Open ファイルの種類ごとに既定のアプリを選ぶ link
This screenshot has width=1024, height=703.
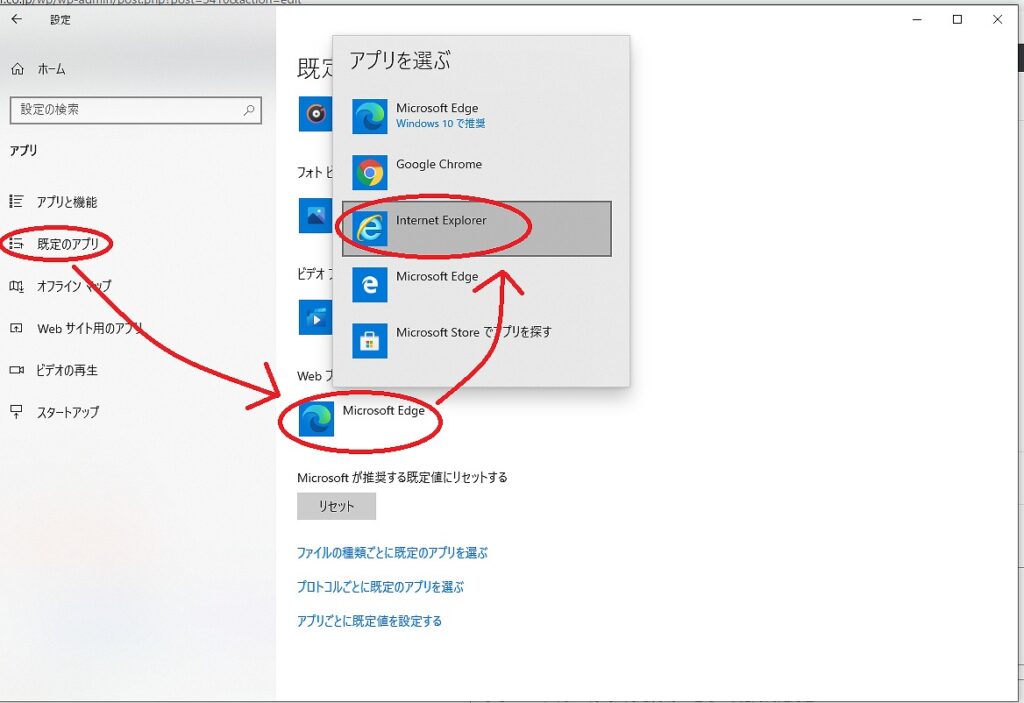pyautogui.click(x=392, y=553)
